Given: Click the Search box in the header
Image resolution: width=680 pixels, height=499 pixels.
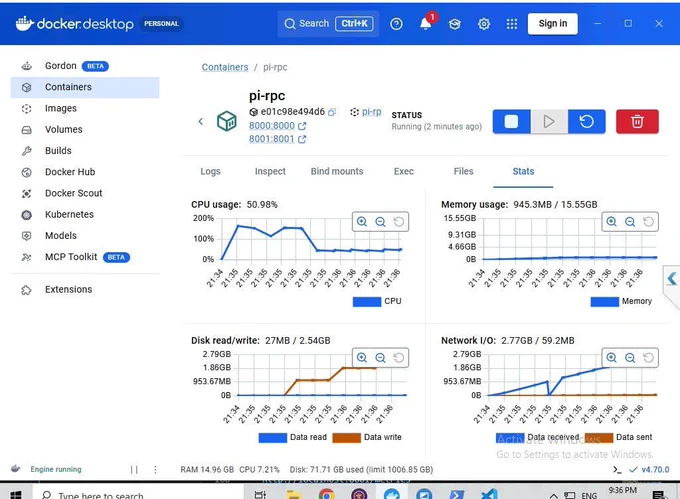Looking at the screenshot, I should [328, 23].
